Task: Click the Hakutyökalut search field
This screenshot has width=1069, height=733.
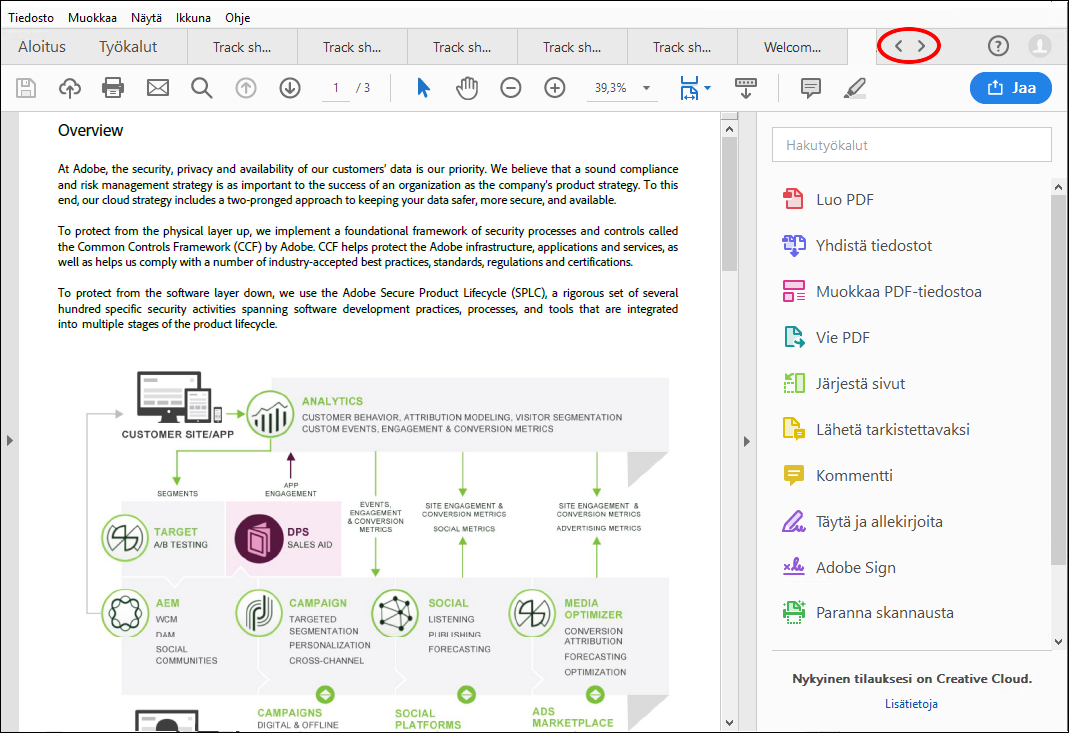Action: 912,145
